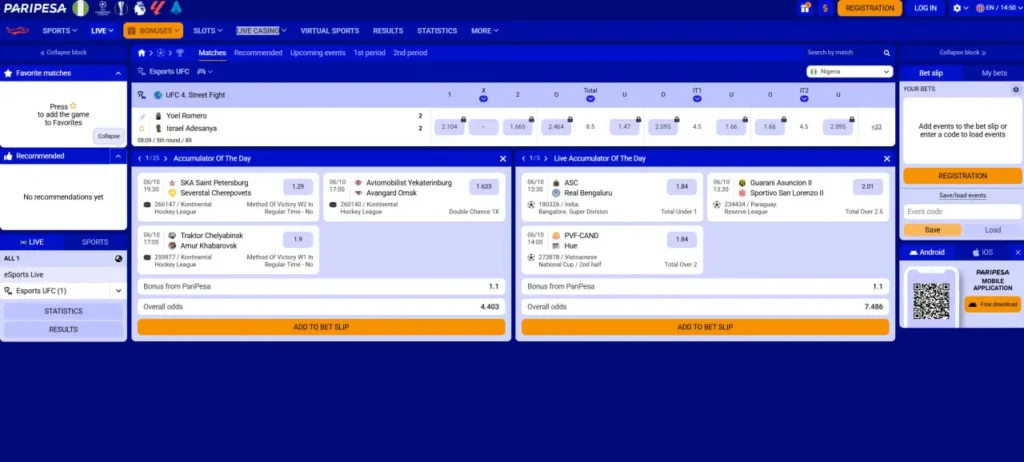Add Yoel Romero match to favorites star

click(x=142, y=129)
